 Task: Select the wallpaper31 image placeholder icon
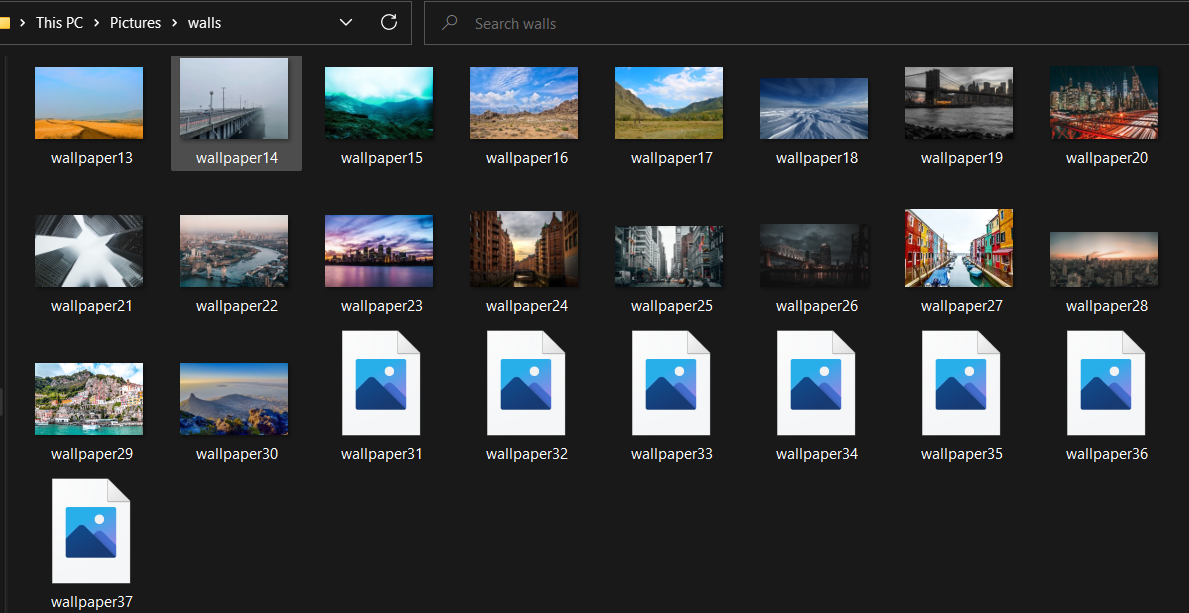point(381,383)
